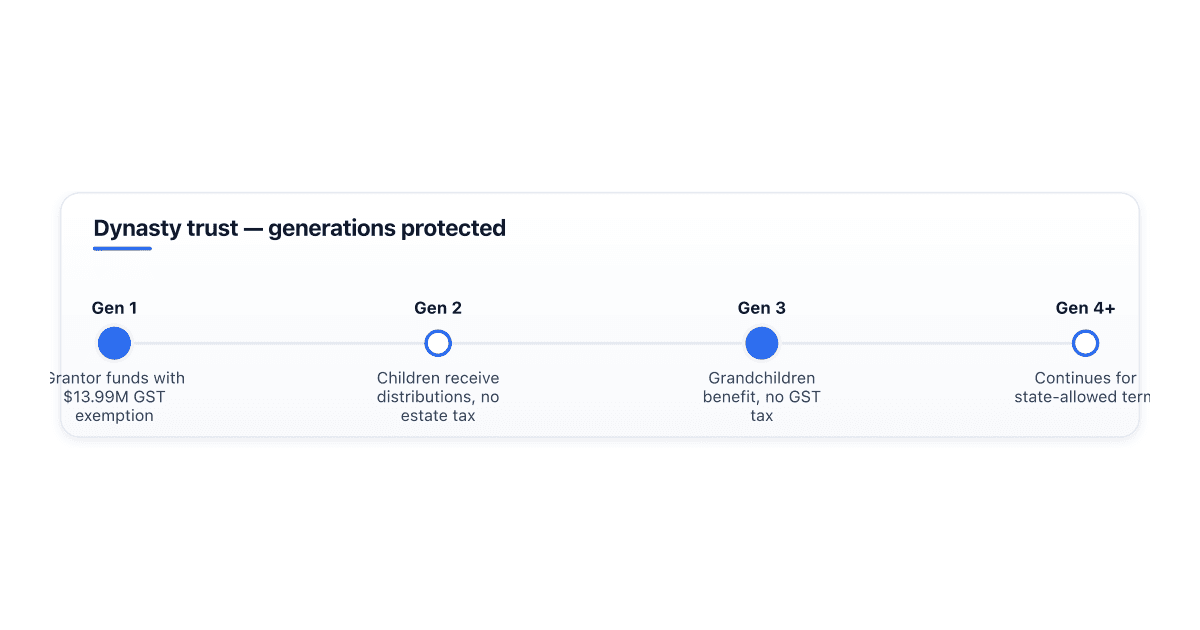Click the filled Gen 1 timeline dot

click(x=114, y=343)
